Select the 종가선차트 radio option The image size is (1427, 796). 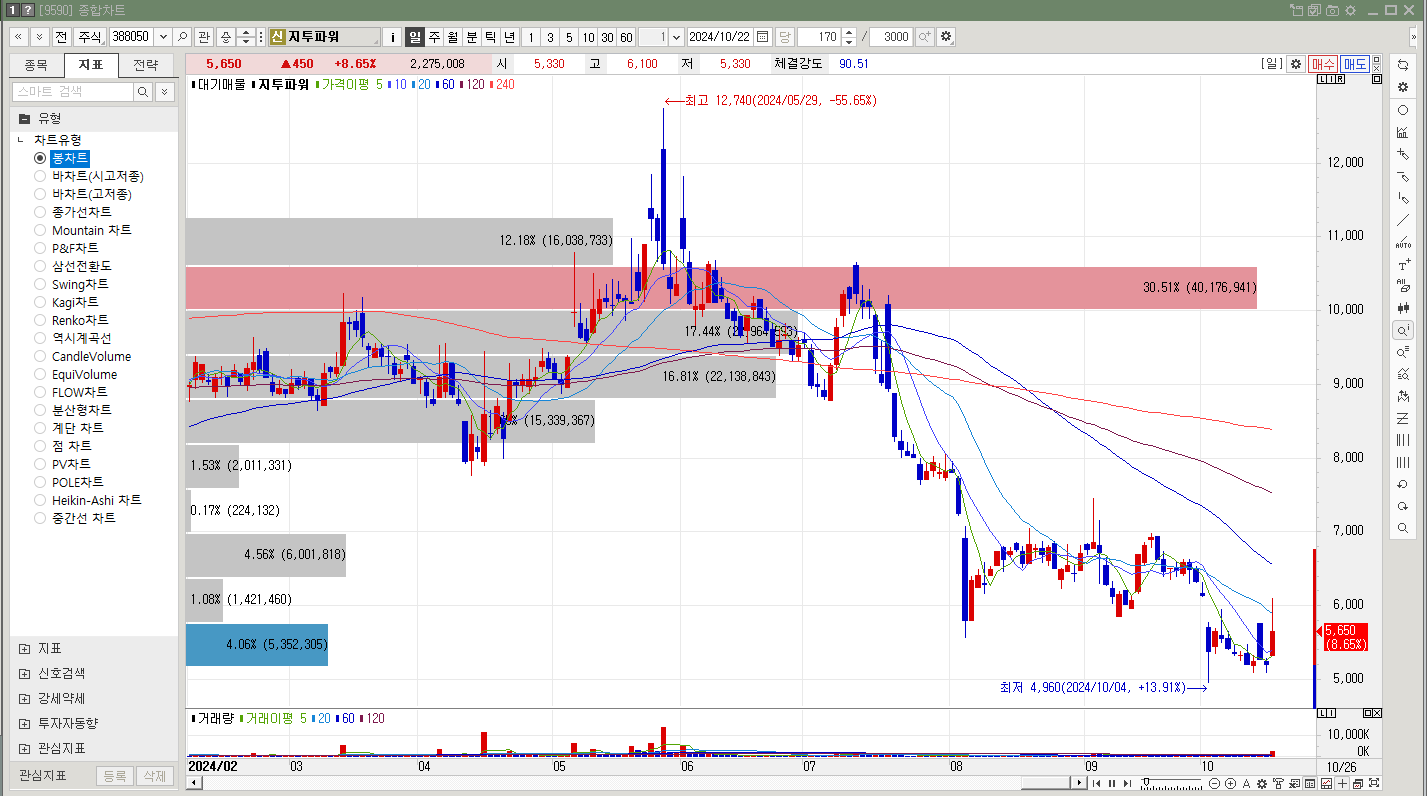point(40,212)
